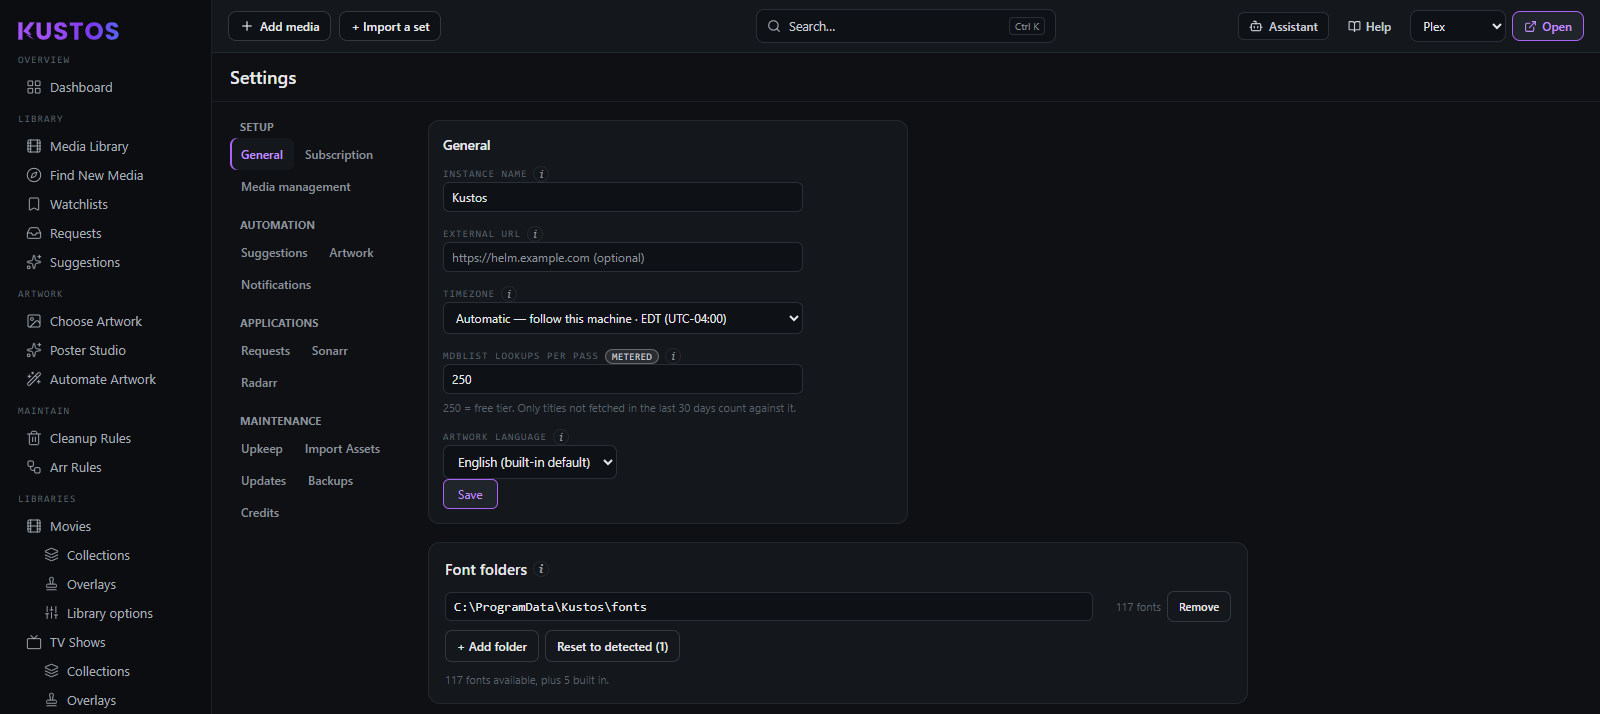Click the Dashboard grid icon

click(34, 87)
